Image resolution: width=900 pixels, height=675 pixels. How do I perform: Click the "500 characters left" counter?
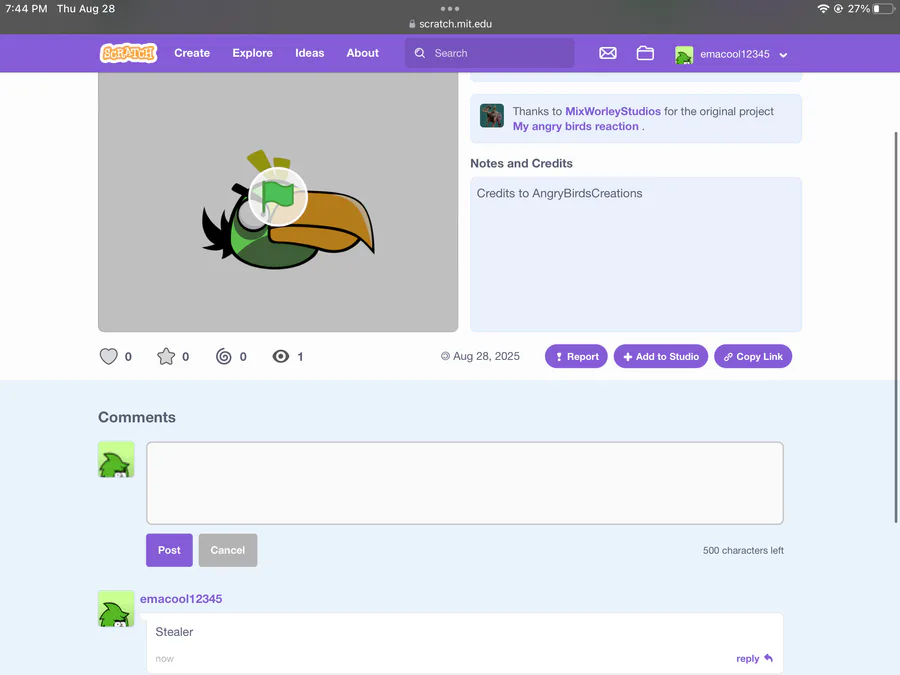[743, 550]
